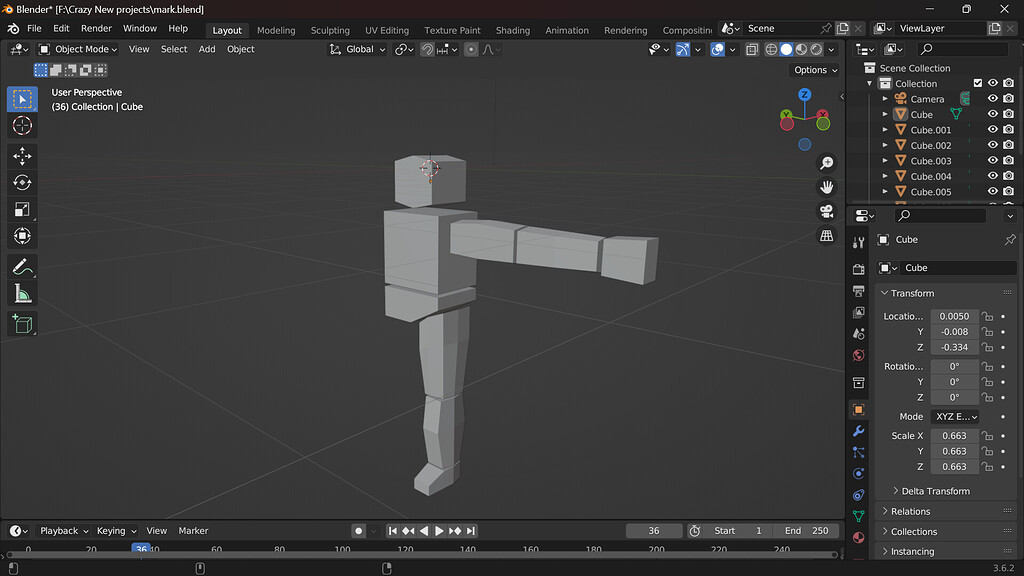Open the Playback dropdown
The image size is (1024, 576).
63,531
